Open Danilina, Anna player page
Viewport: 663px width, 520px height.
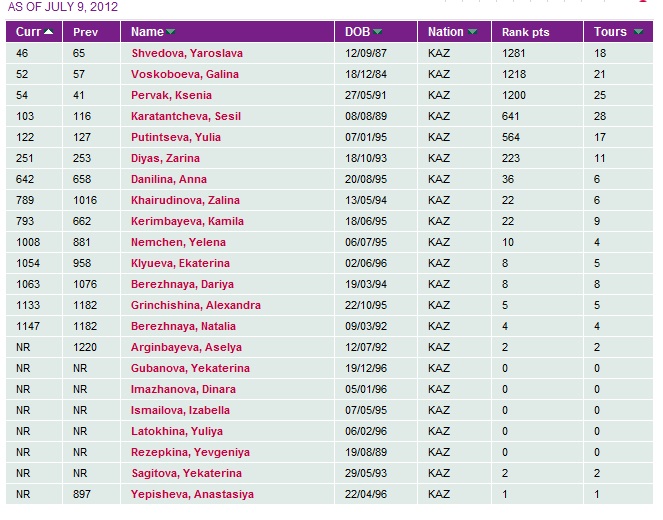[169, 179]
